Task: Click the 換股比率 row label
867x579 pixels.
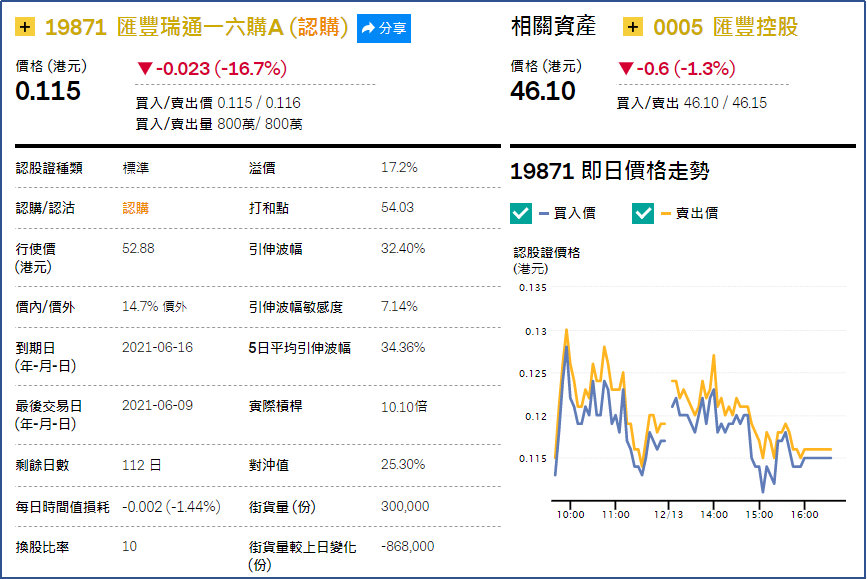Action: click(x=43, y=547)
